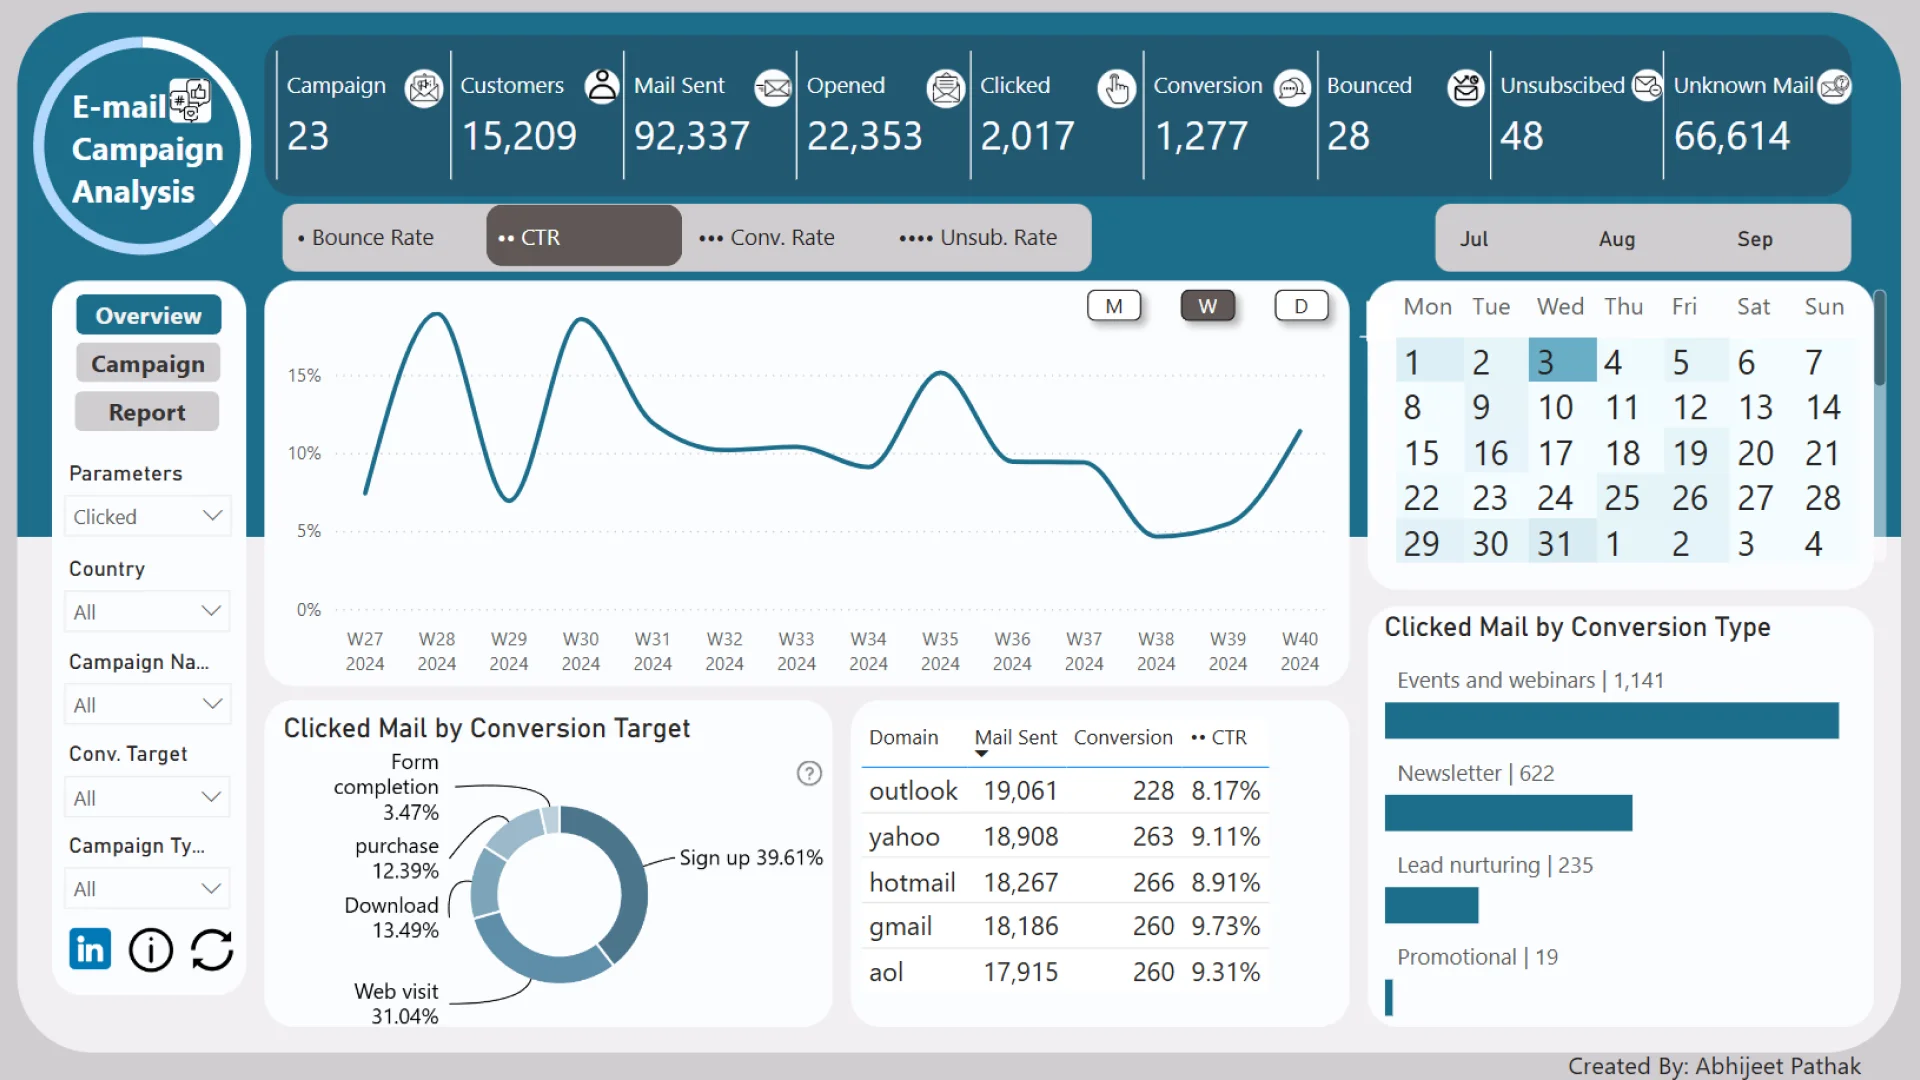This screenshot has height=1080, width=1920.
Task: Click the CTR column header in table
Action: 1219,737
